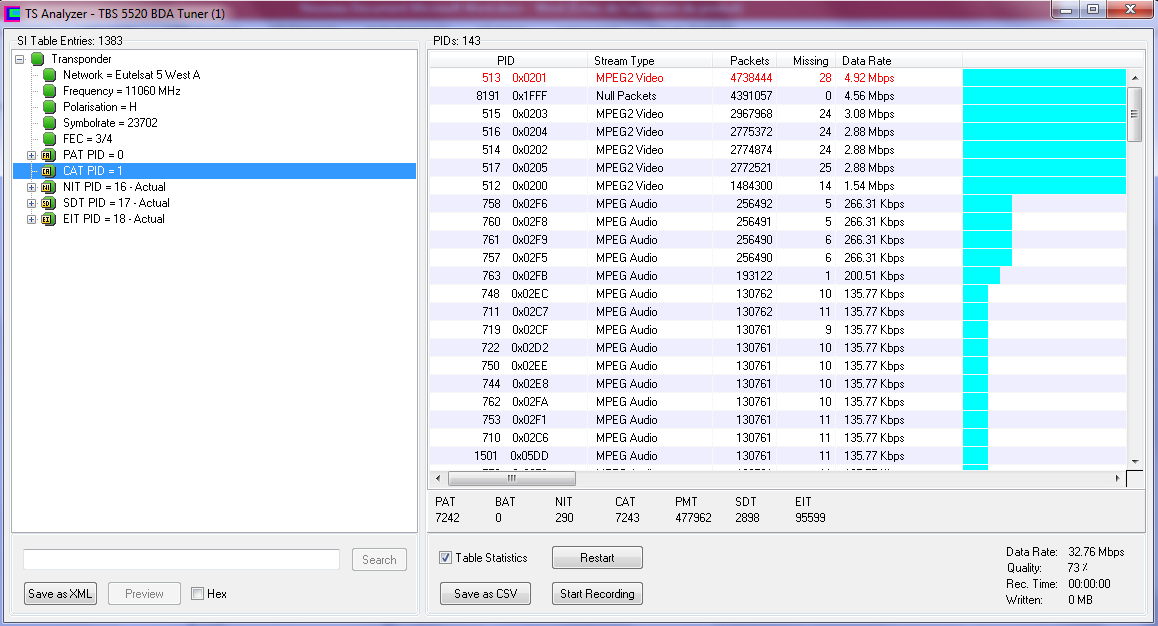
Task: Click the green Transponder node icon
Action: [38, 59]
